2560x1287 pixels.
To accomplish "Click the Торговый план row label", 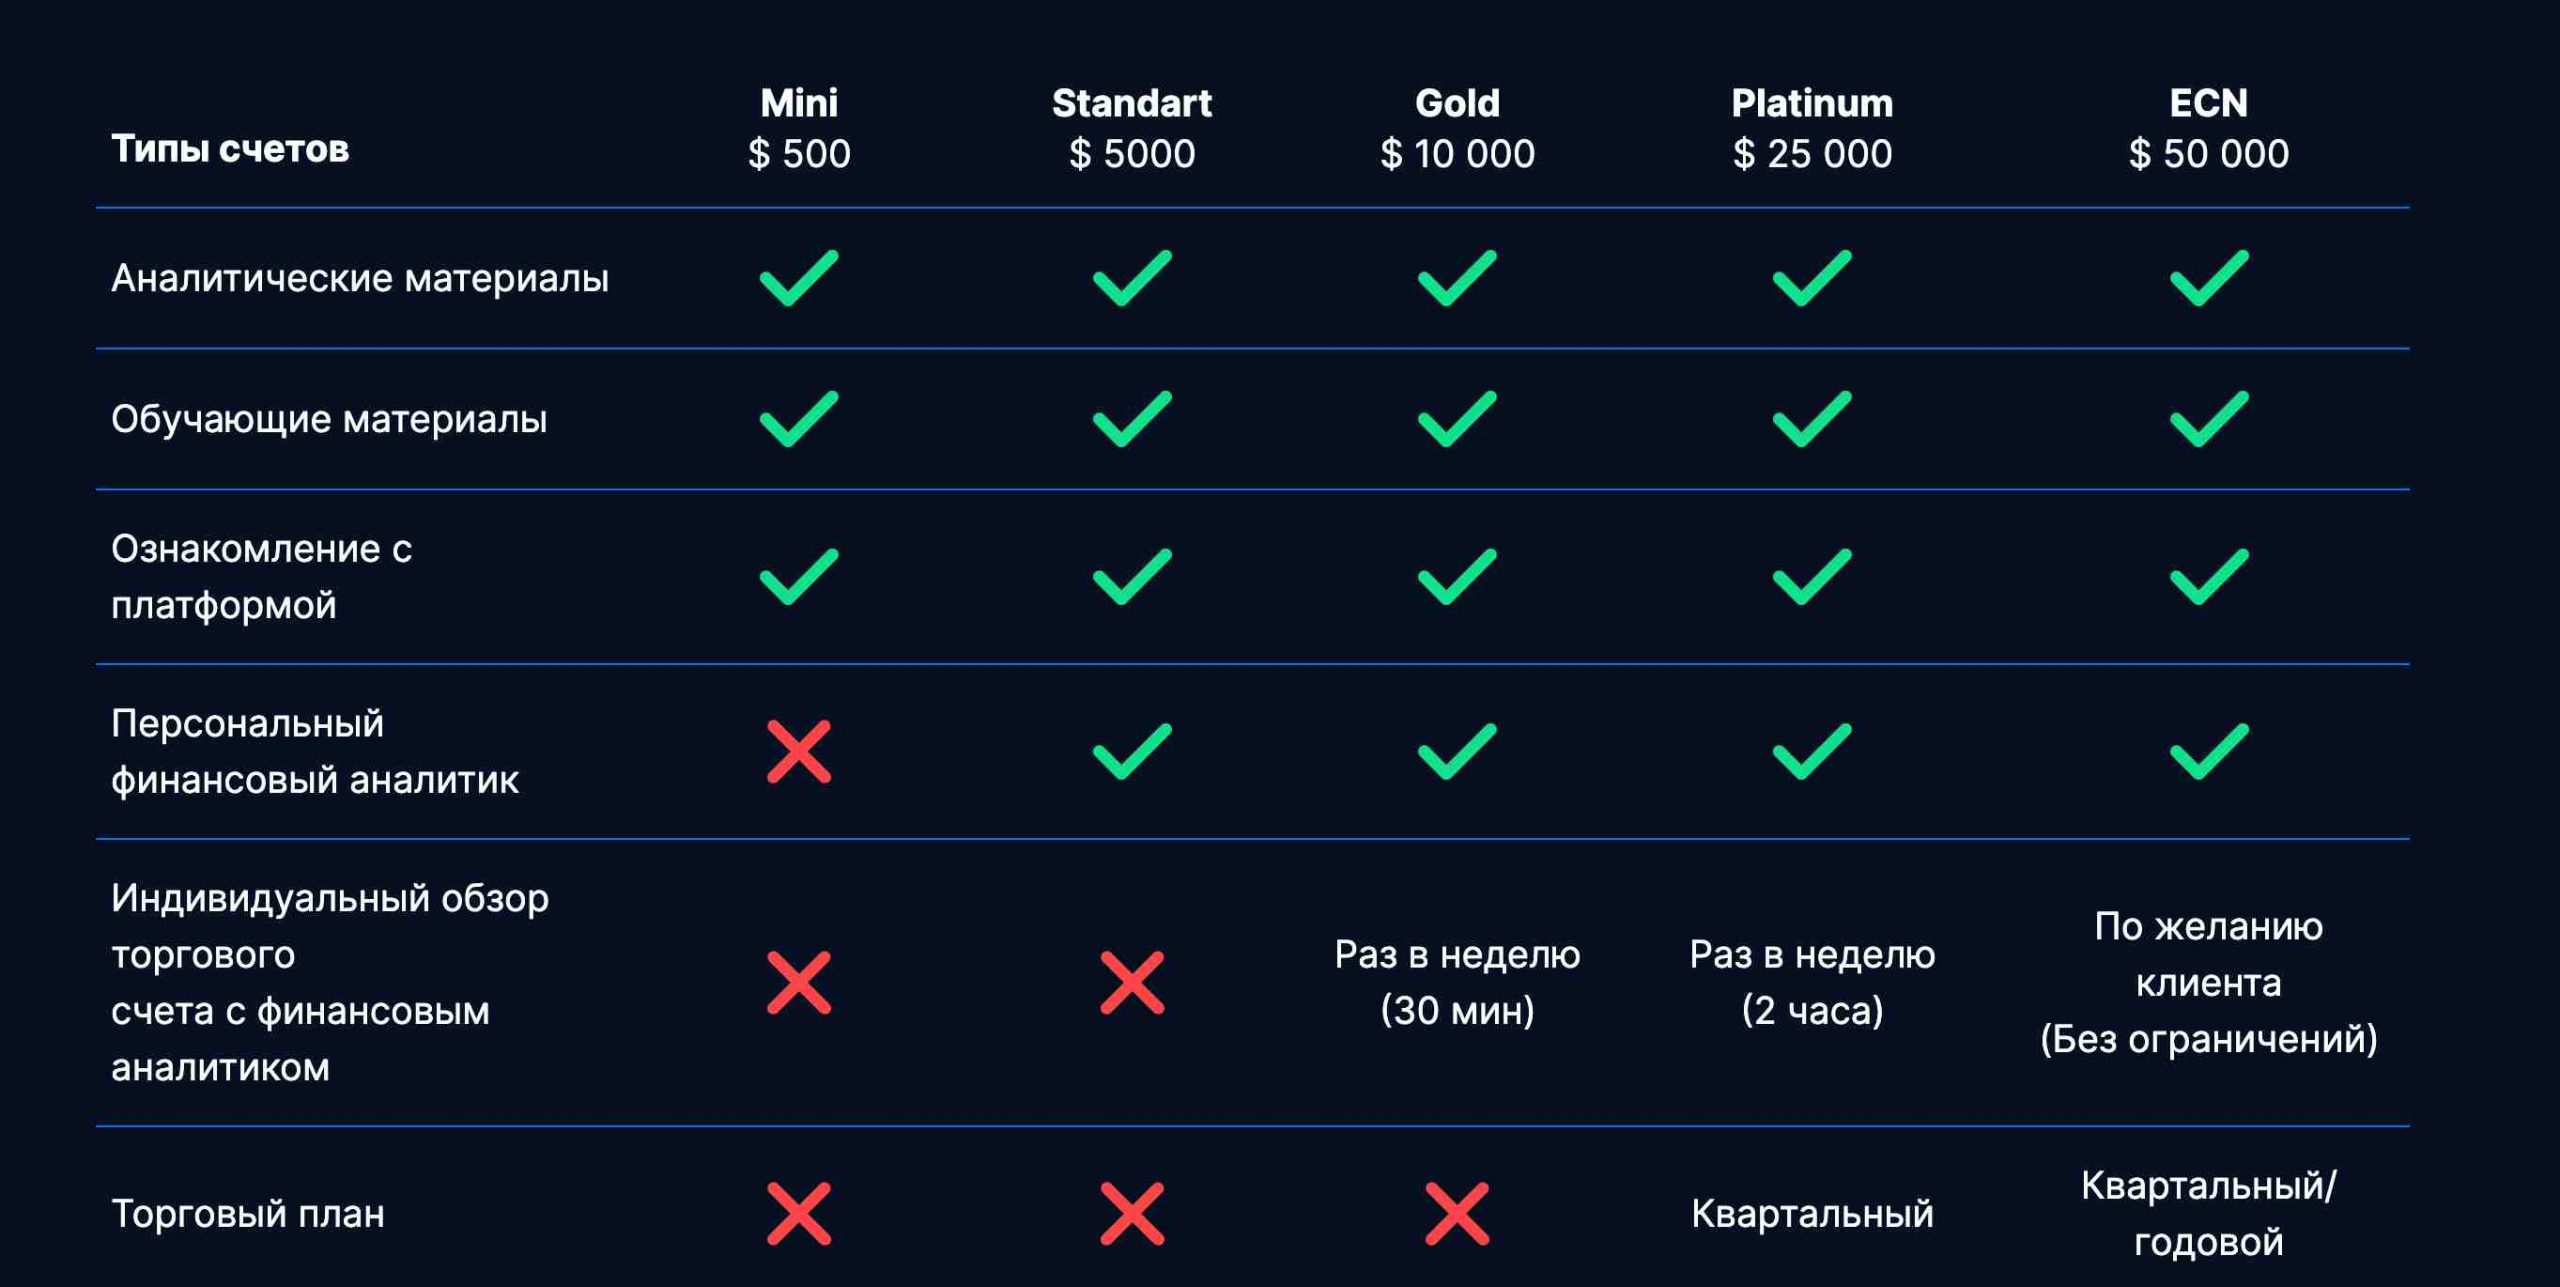I will (x=248, y=1213).
